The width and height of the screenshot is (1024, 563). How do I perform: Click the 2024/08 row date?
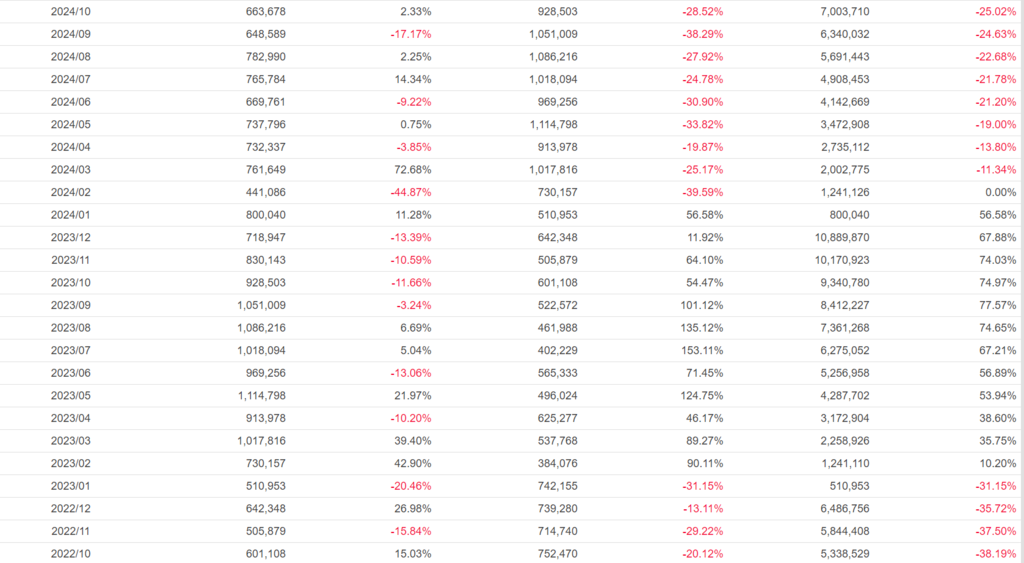point(71,57)
